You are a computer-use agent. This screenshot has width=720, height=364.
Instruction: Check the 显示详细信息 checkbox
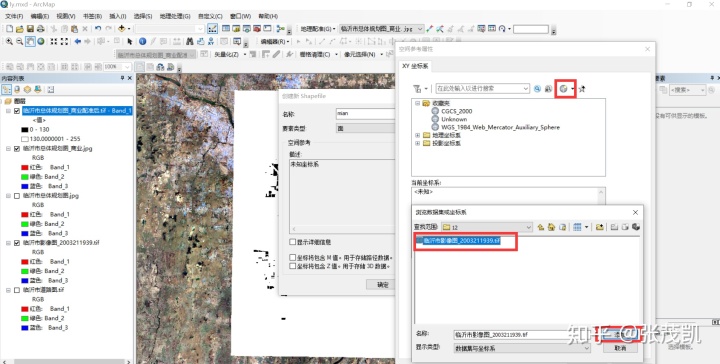[292, 241]
